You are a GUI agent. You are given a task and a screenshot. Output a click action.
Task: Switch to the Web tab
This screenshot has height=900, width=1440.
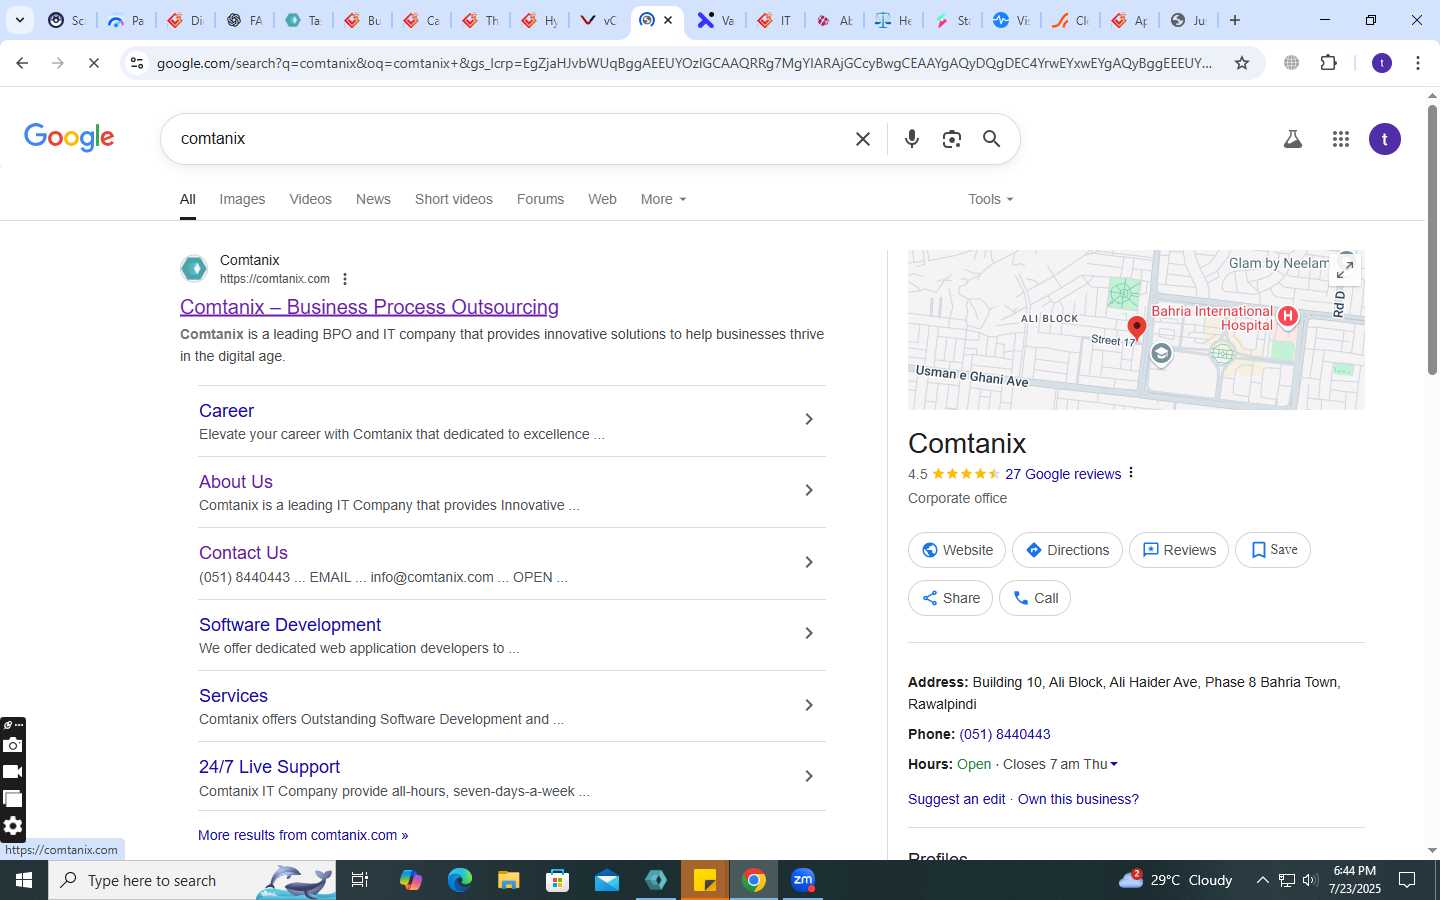pos(602,199)
